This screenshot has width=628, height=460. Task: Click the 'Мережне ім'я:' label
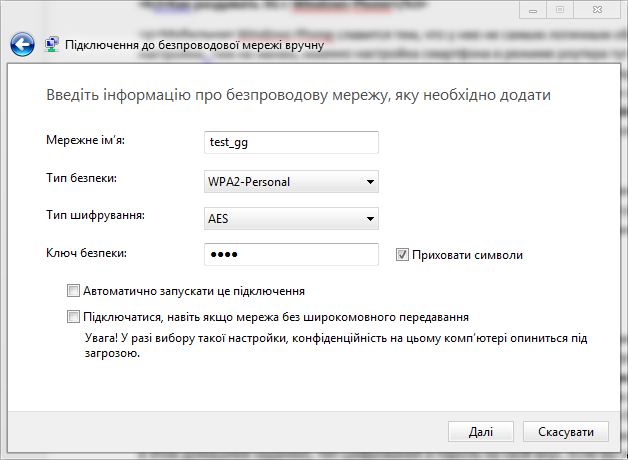tap(92, 140)
